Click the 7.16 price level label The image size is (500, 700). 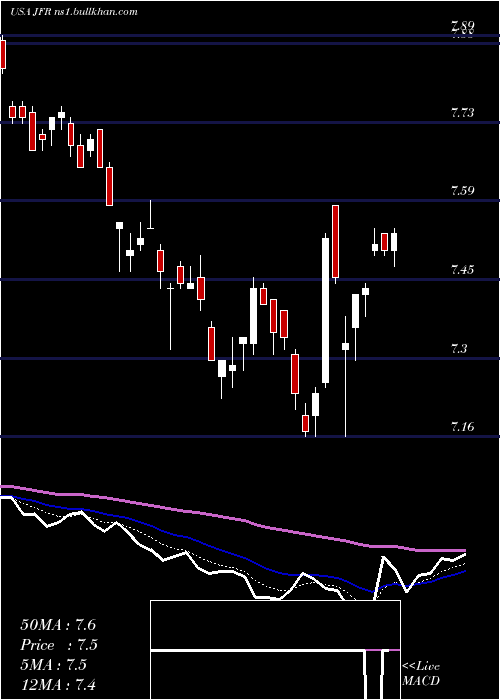click(462, 427)
